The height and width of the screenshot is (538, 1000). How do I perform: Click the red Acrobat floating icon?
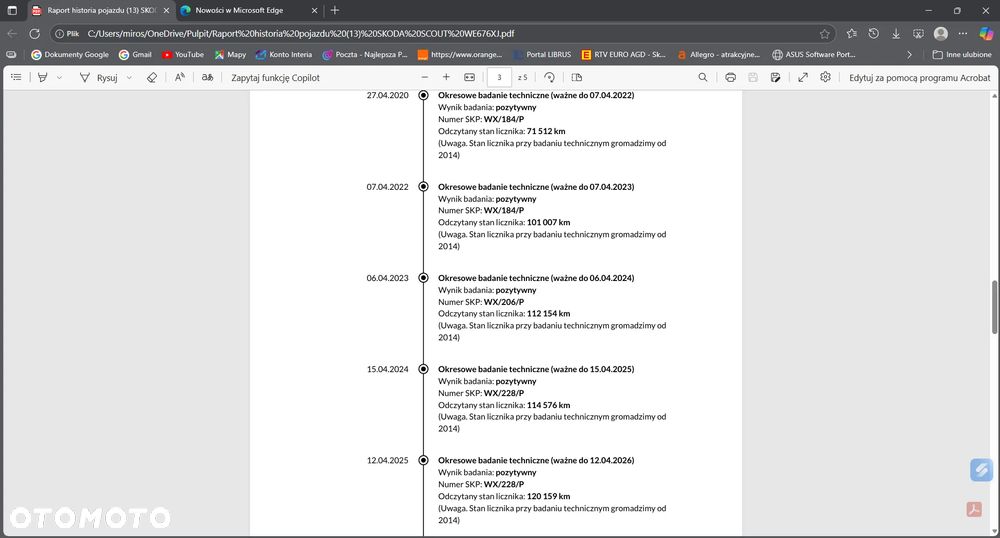click(x=974, y=509)
